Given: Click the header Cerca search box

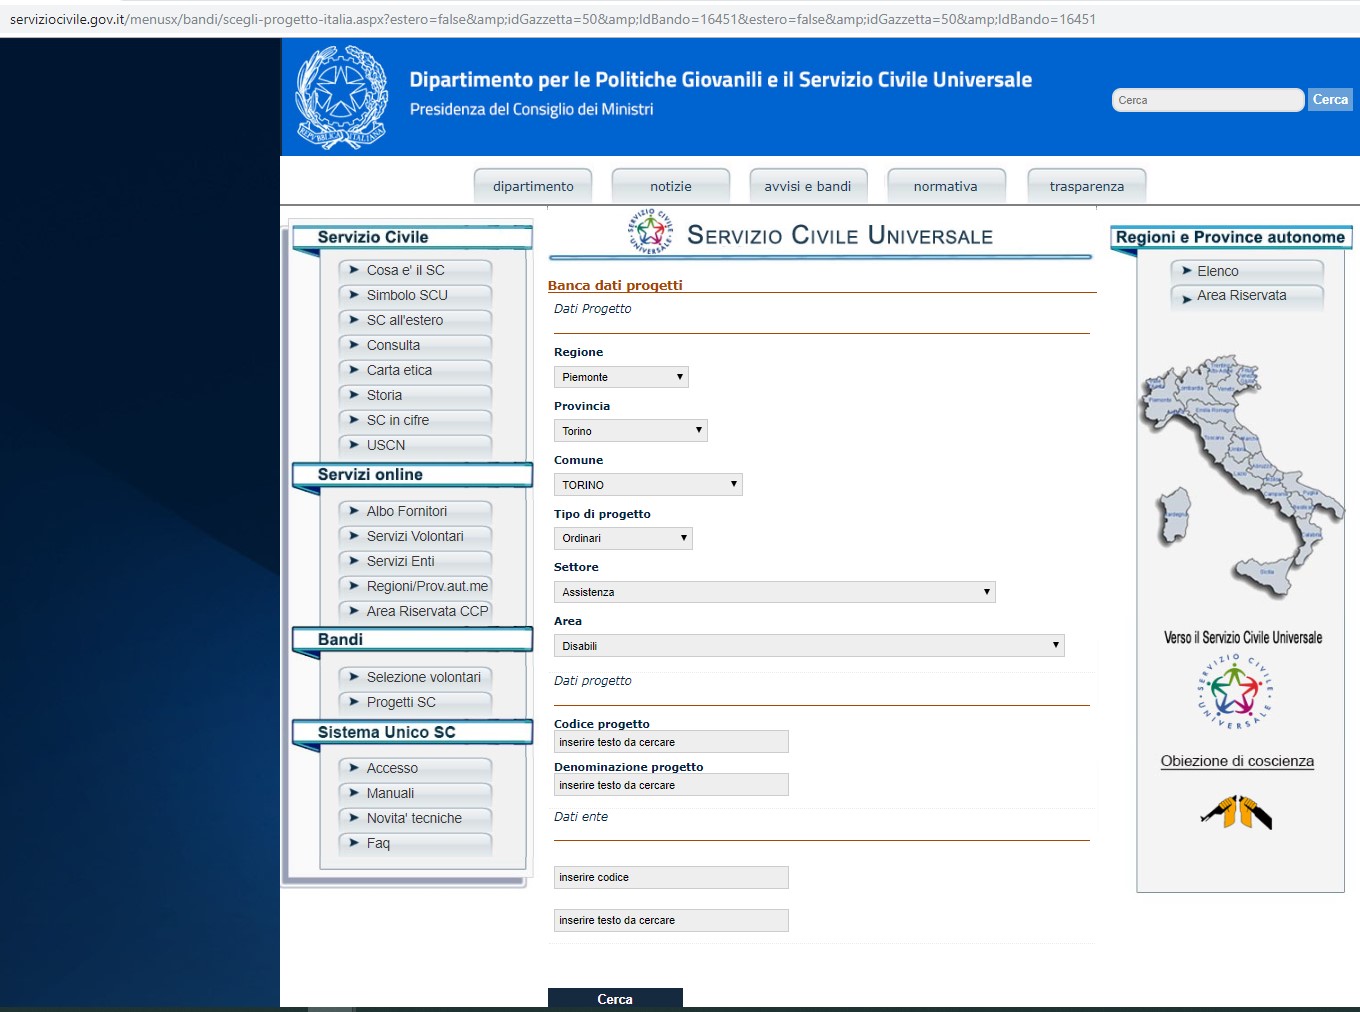Looking at the screenshot, I should click(1207, 100).
